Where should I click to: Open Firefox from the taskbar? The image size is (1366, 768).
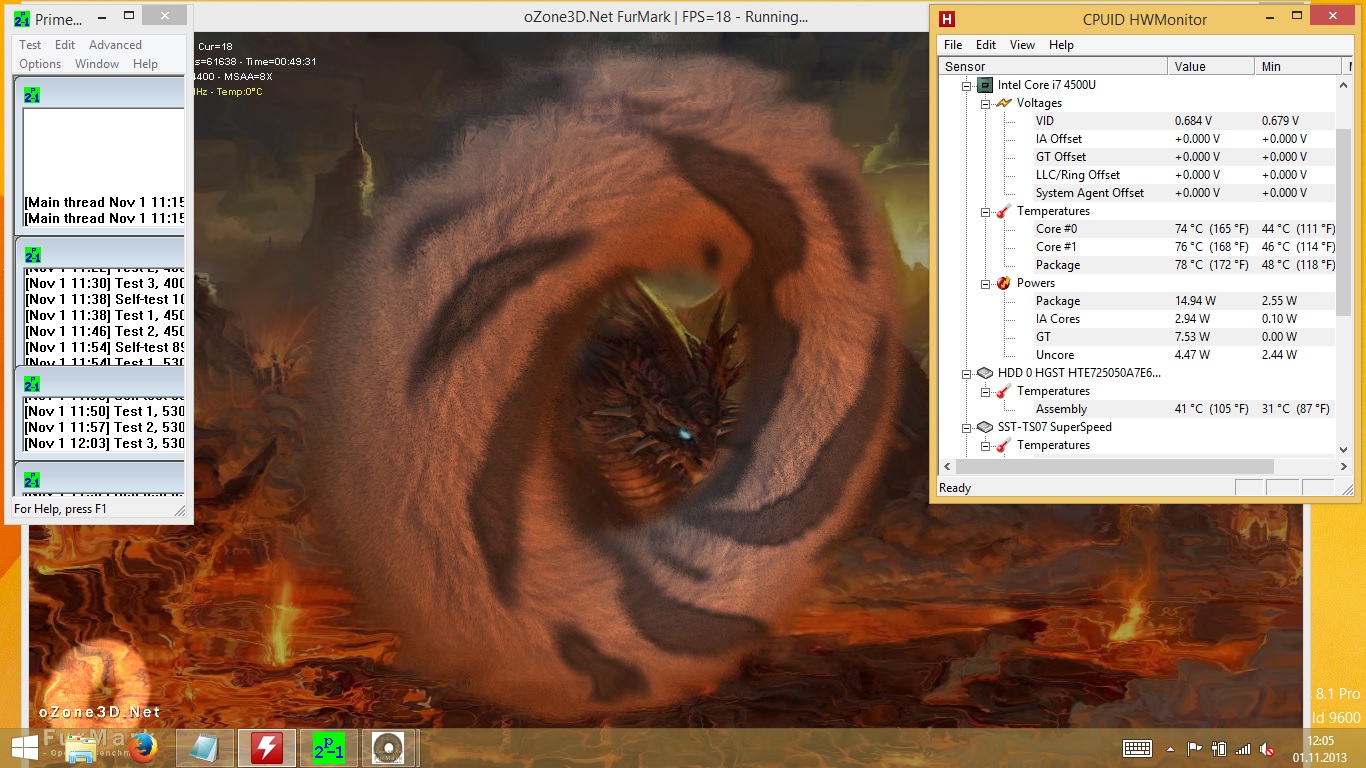click(141, 748)
